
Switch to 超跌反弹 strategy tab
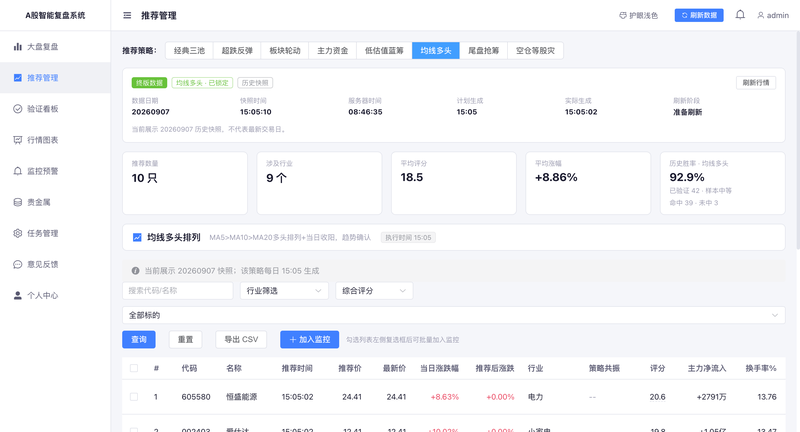point(237,50)
